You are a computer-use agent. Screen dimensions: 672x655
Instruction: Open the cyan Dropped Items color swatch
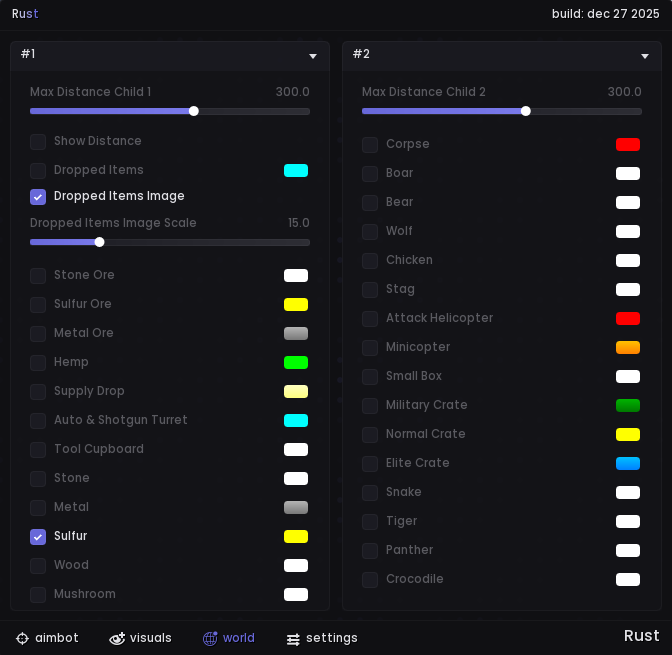tap(296, 171)
